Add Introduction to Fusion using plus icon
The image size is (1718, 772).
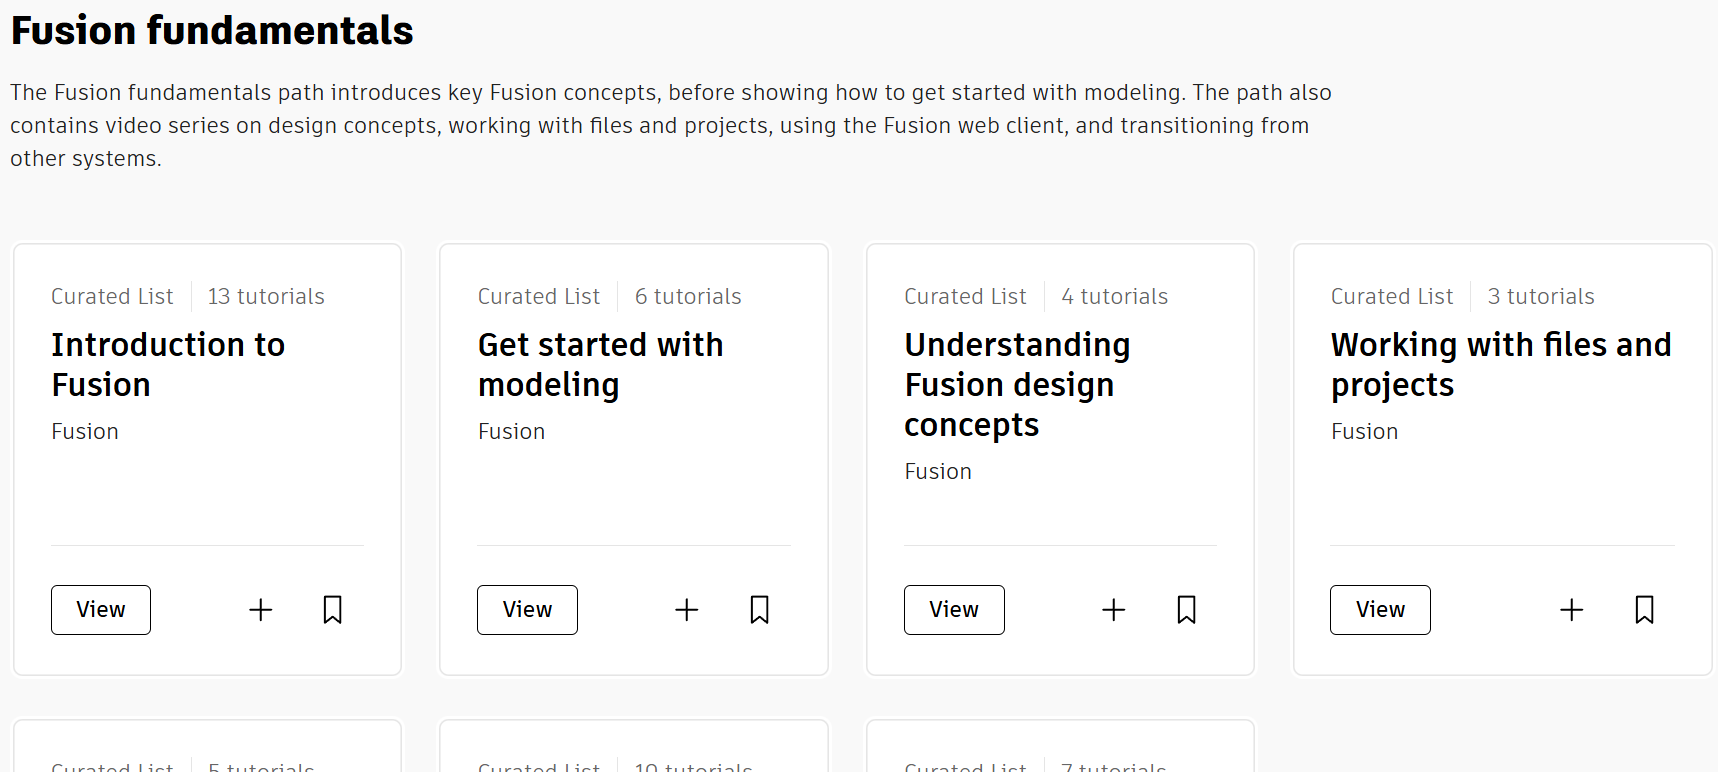pos(260,610)
